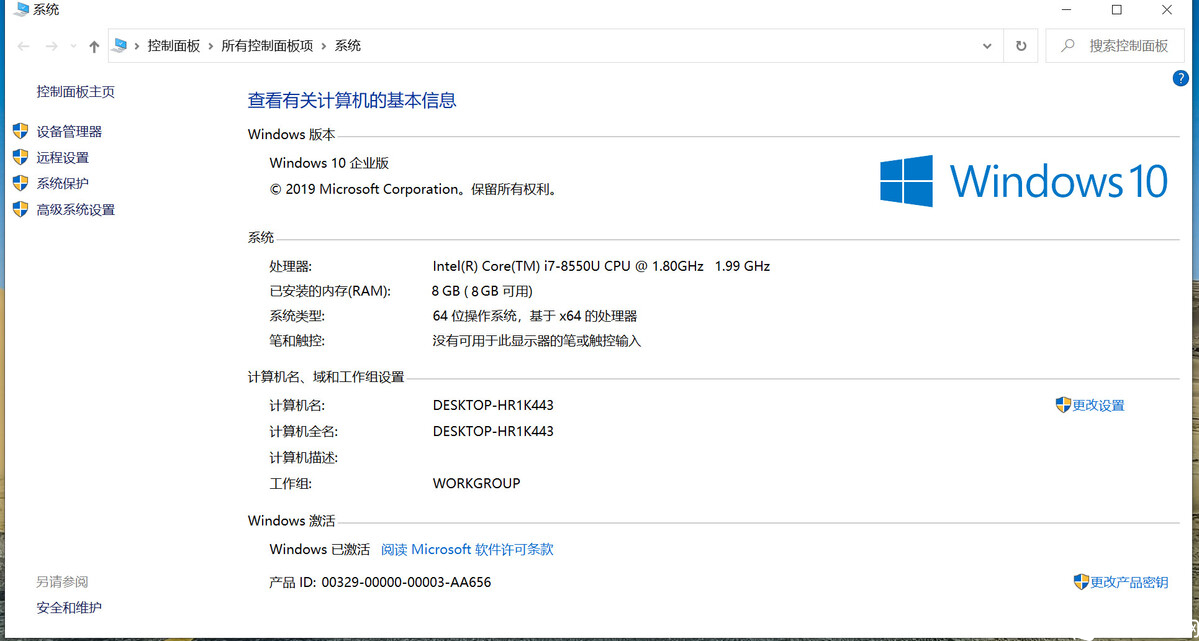Image resolution: width=1199 pixels, height=641 pixels.
Task: Click the 系统类型 label
Action: click(297, 316)
